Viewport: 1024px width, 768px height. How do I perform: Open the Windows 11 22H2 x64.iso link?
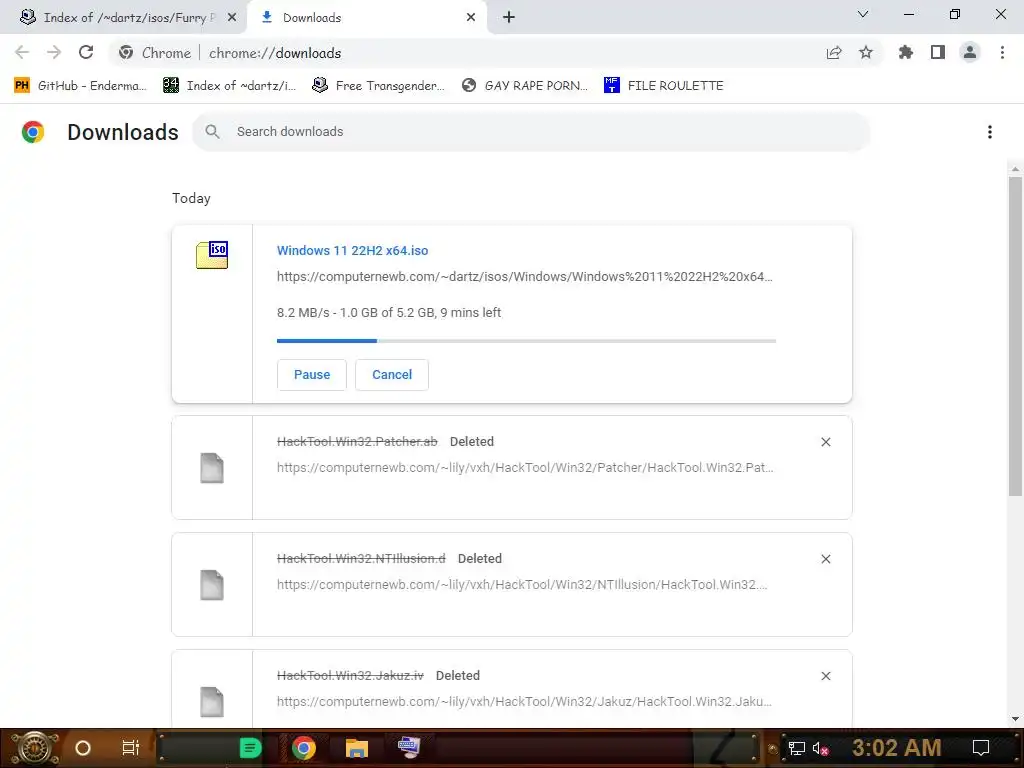point(353,251)
